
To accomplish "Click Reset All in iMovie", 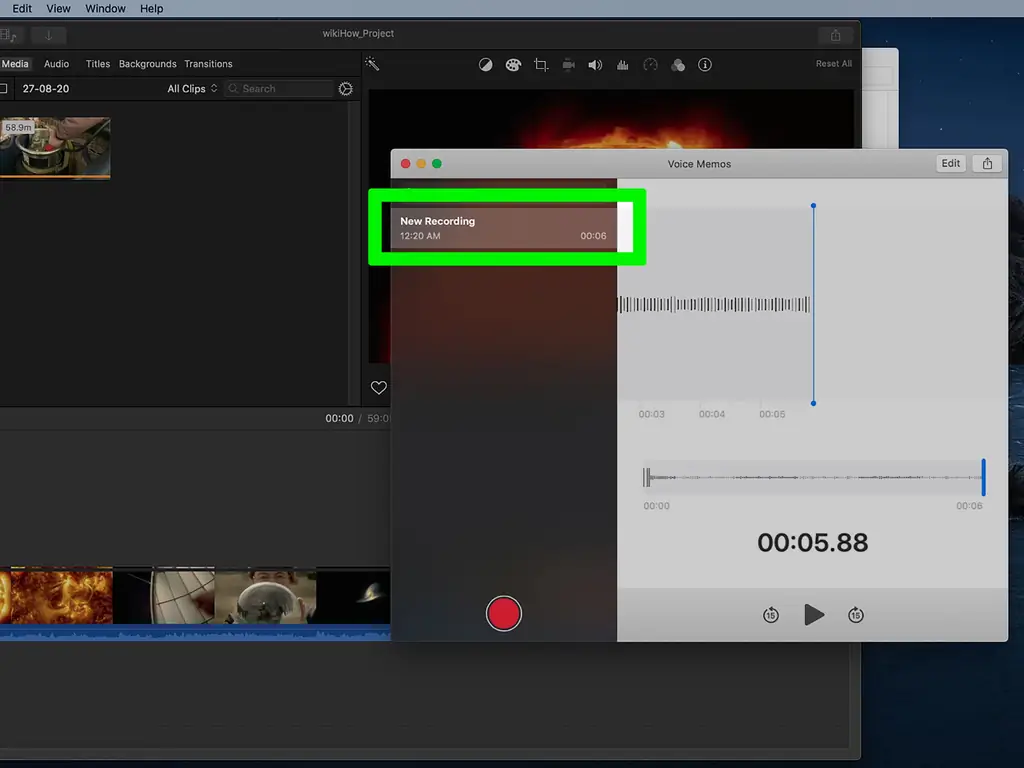I will tap(833, 63).
